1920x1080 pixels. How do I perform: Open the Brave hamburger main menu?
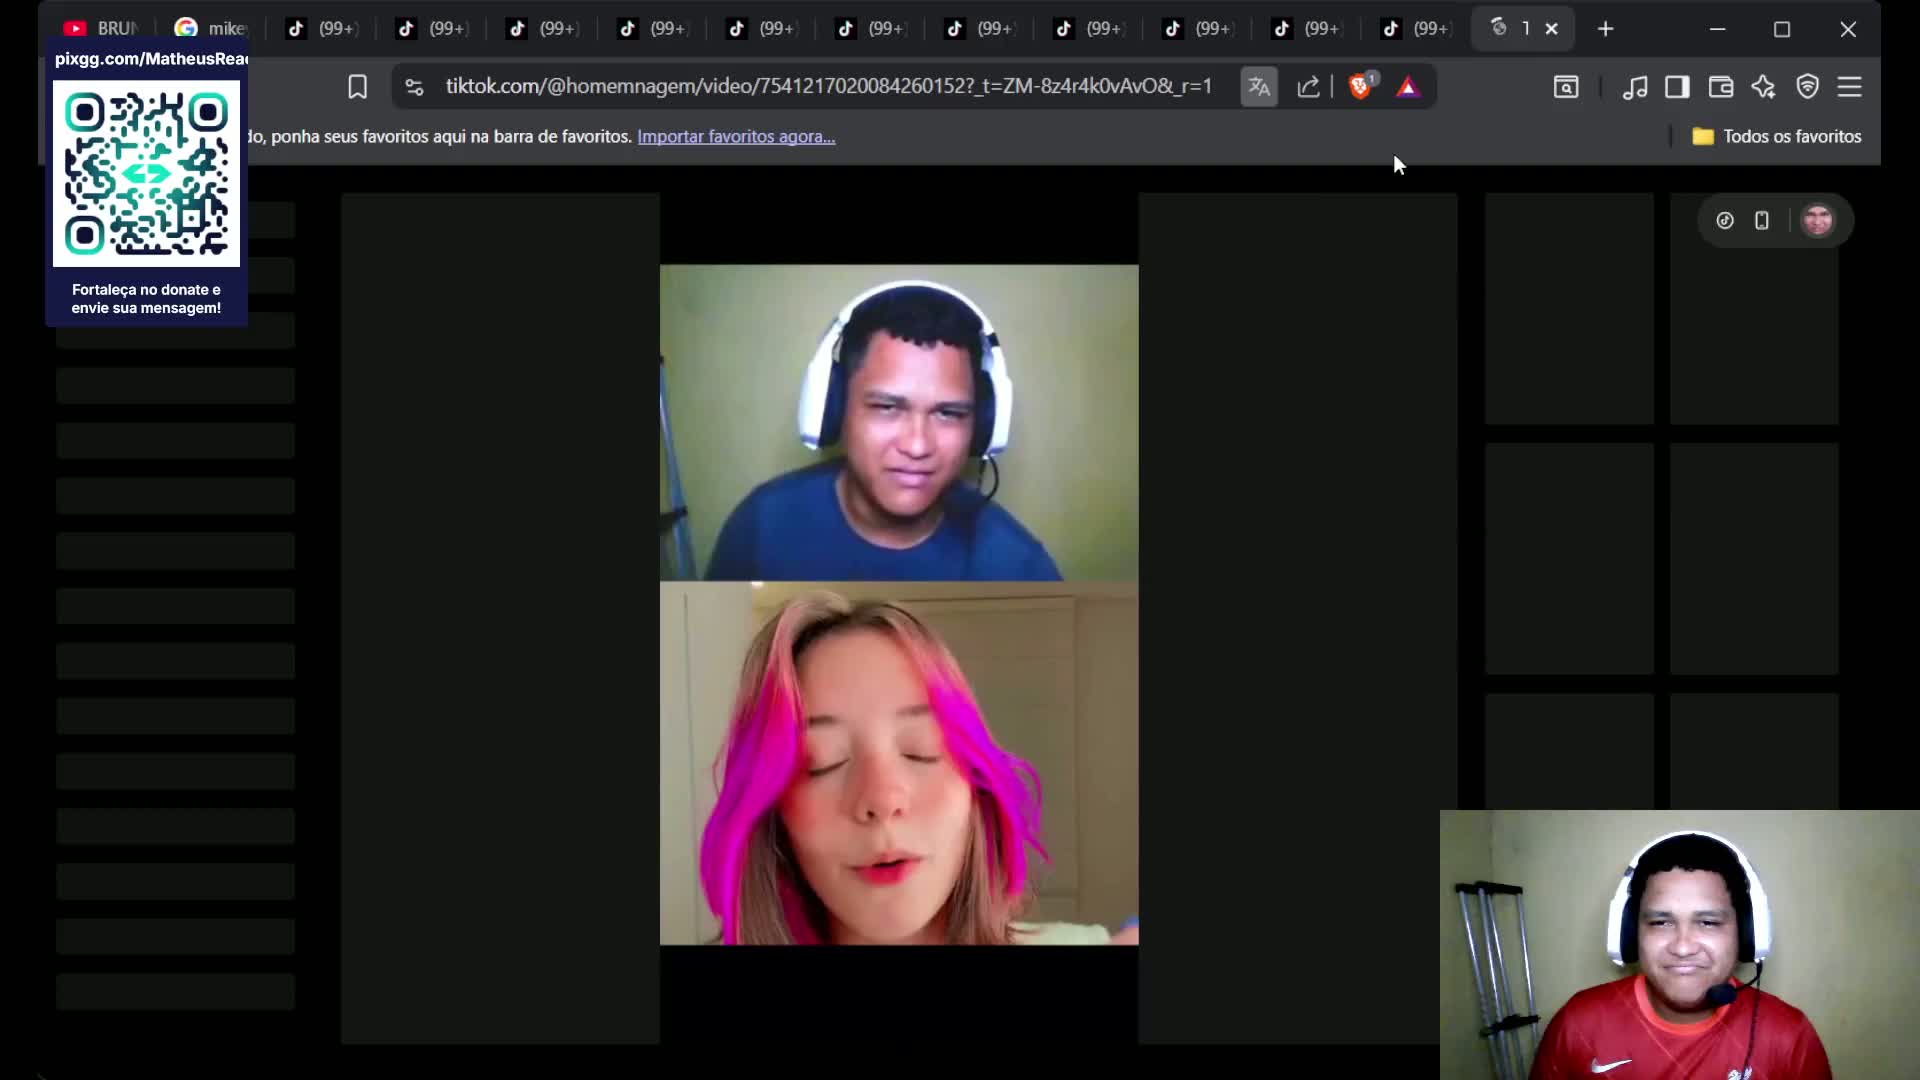pos(1850,87)
